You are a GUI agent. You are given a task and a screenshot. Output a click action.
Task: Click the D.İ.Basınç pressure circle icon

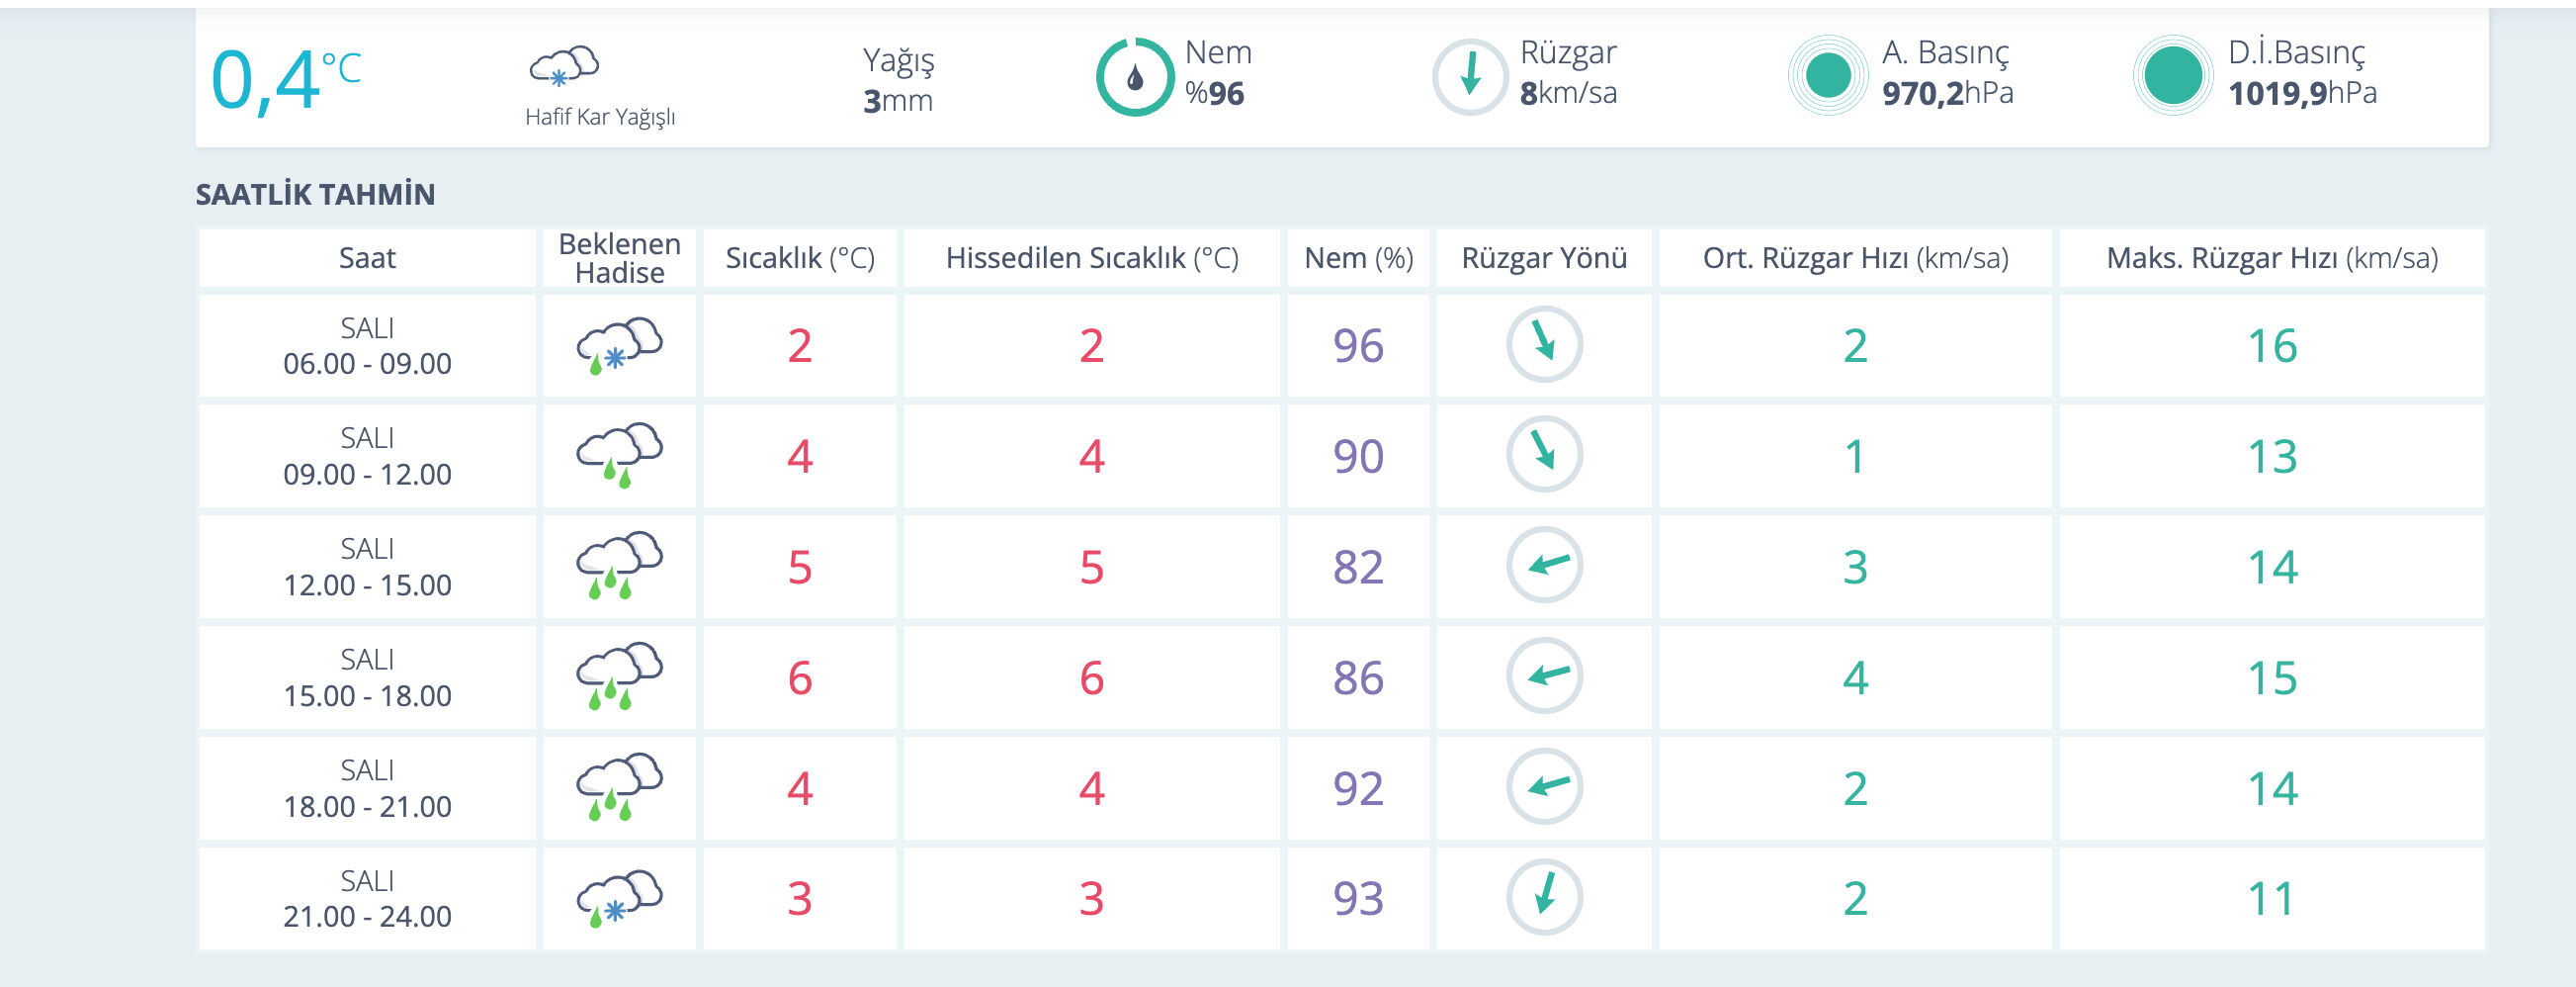click(x=2172, y=76)
